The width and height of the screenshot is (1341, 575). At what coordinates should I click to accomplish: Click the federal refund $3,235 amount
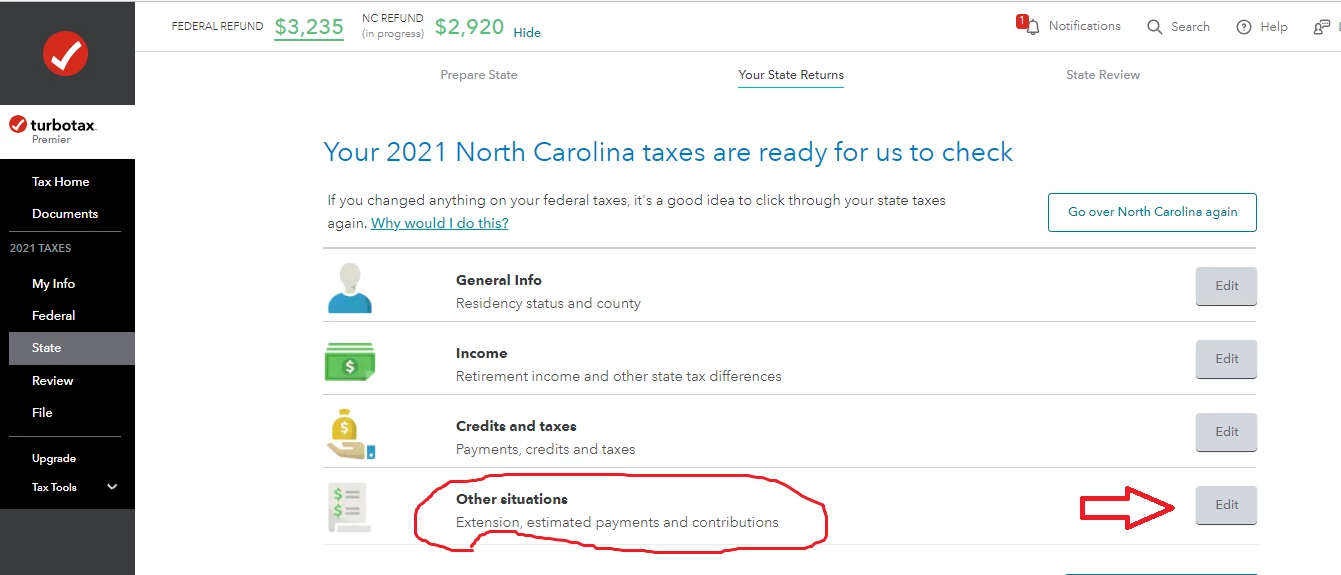[x=309, y=27]
